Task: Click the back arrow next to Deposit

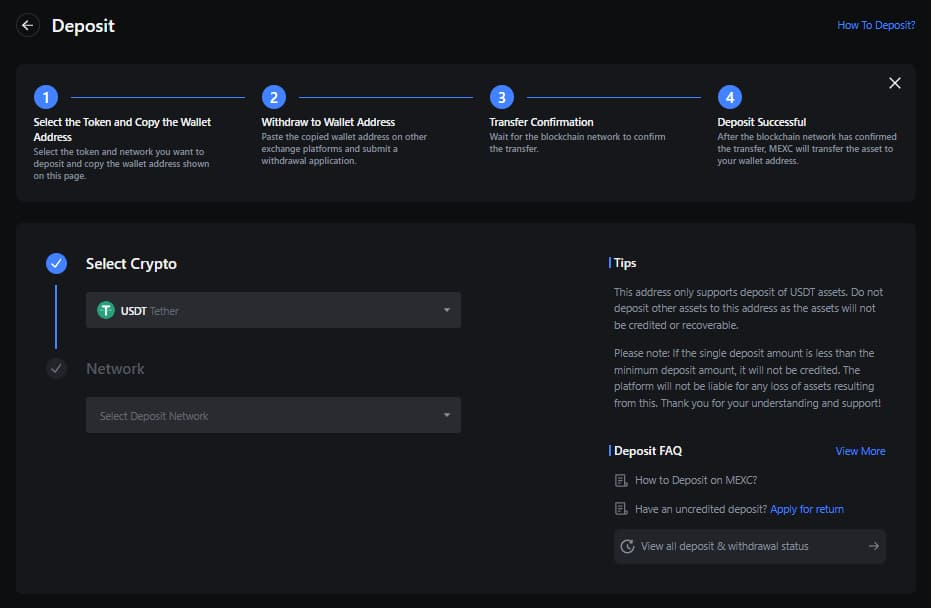Action: [x=27, y=25]
